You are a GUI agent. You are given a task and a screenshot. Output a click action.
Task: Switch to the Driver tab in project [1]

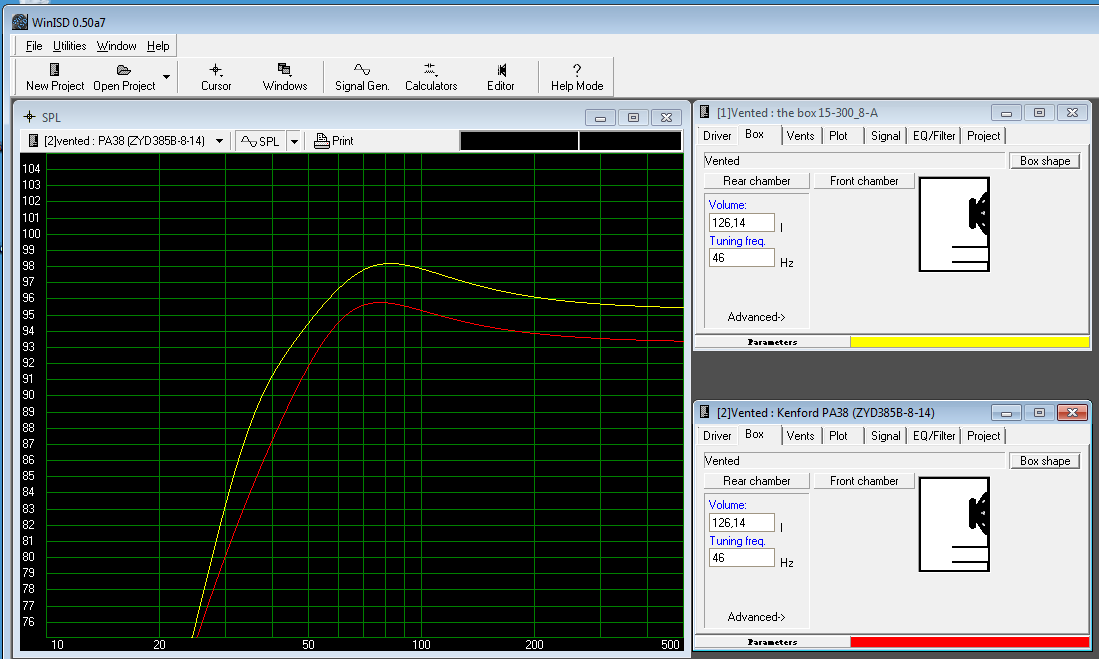tap(717, 136)
